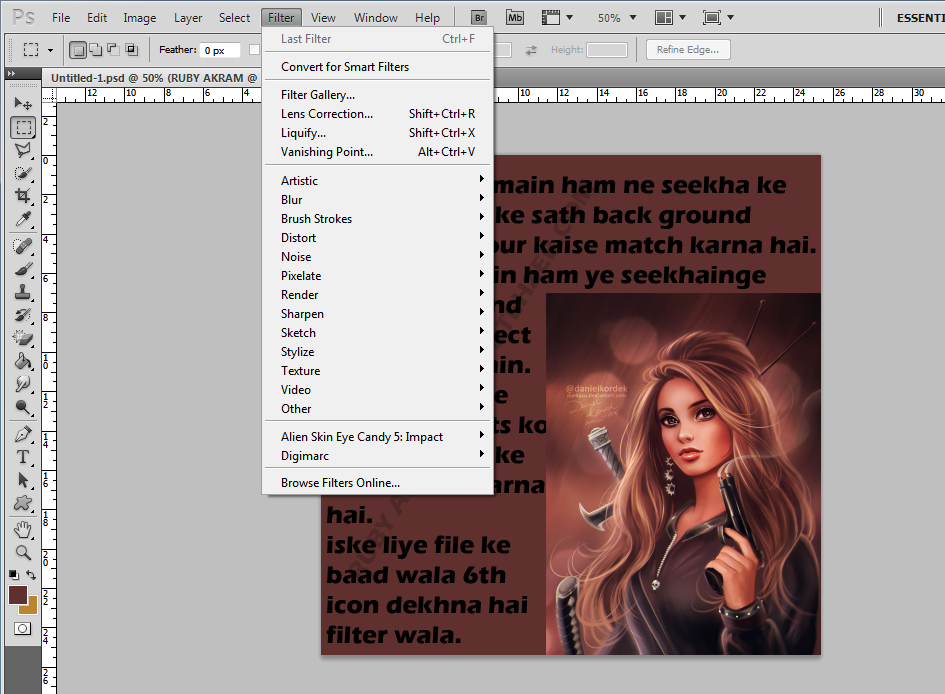Select the Horizontal Type tool

click(23, 457)
